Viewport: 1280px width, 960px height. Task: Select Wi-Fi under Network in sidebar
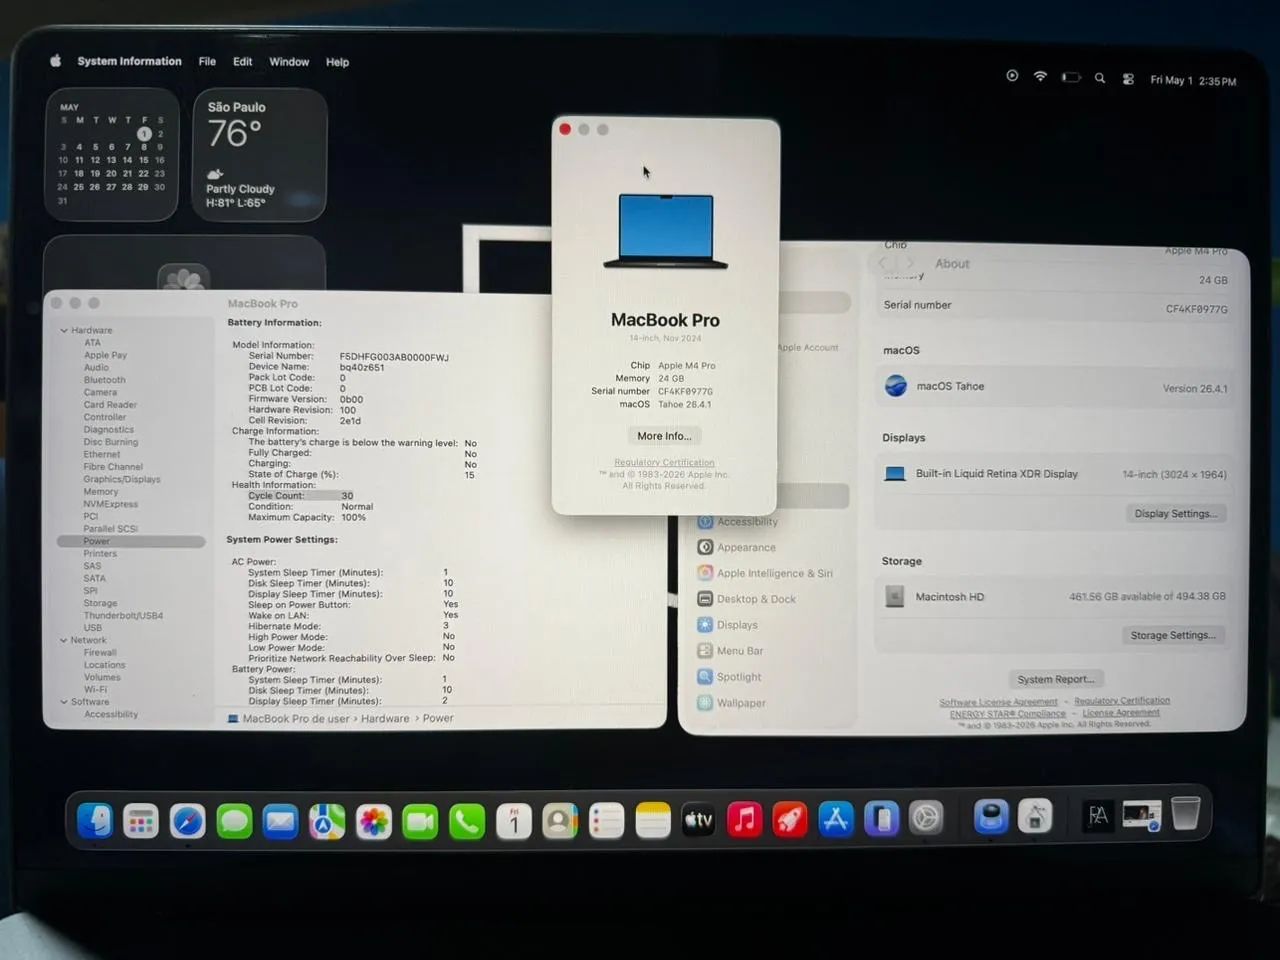tap(96, 690)
